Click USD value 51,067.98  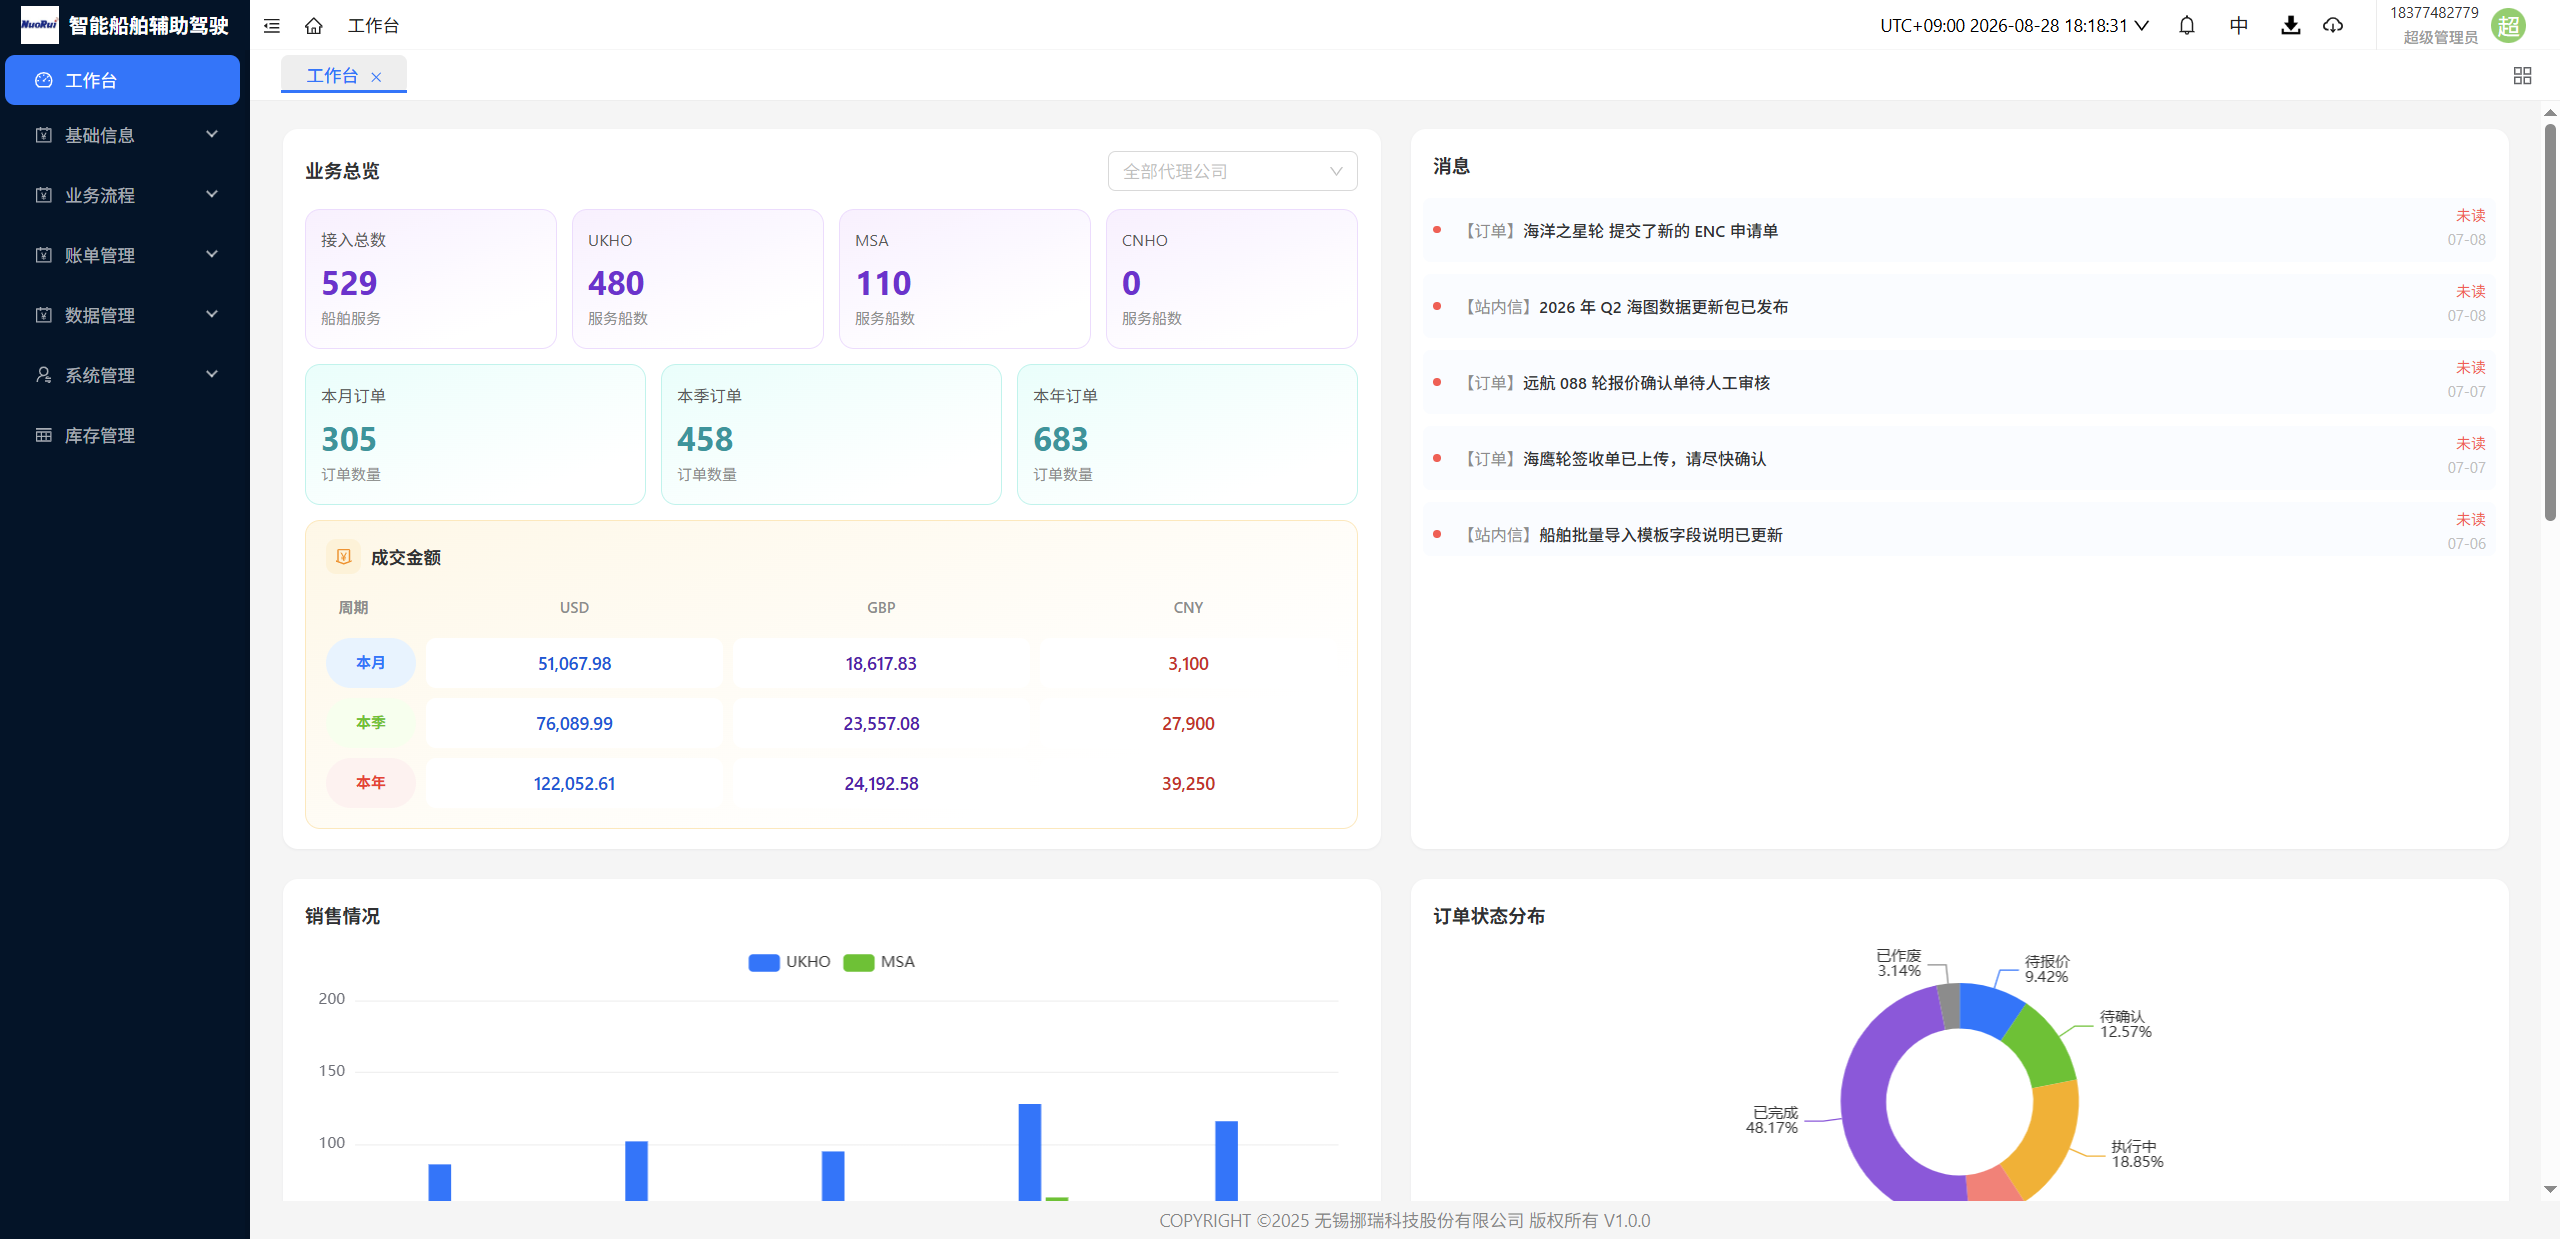pyautogui.click(x=574, y=663)
